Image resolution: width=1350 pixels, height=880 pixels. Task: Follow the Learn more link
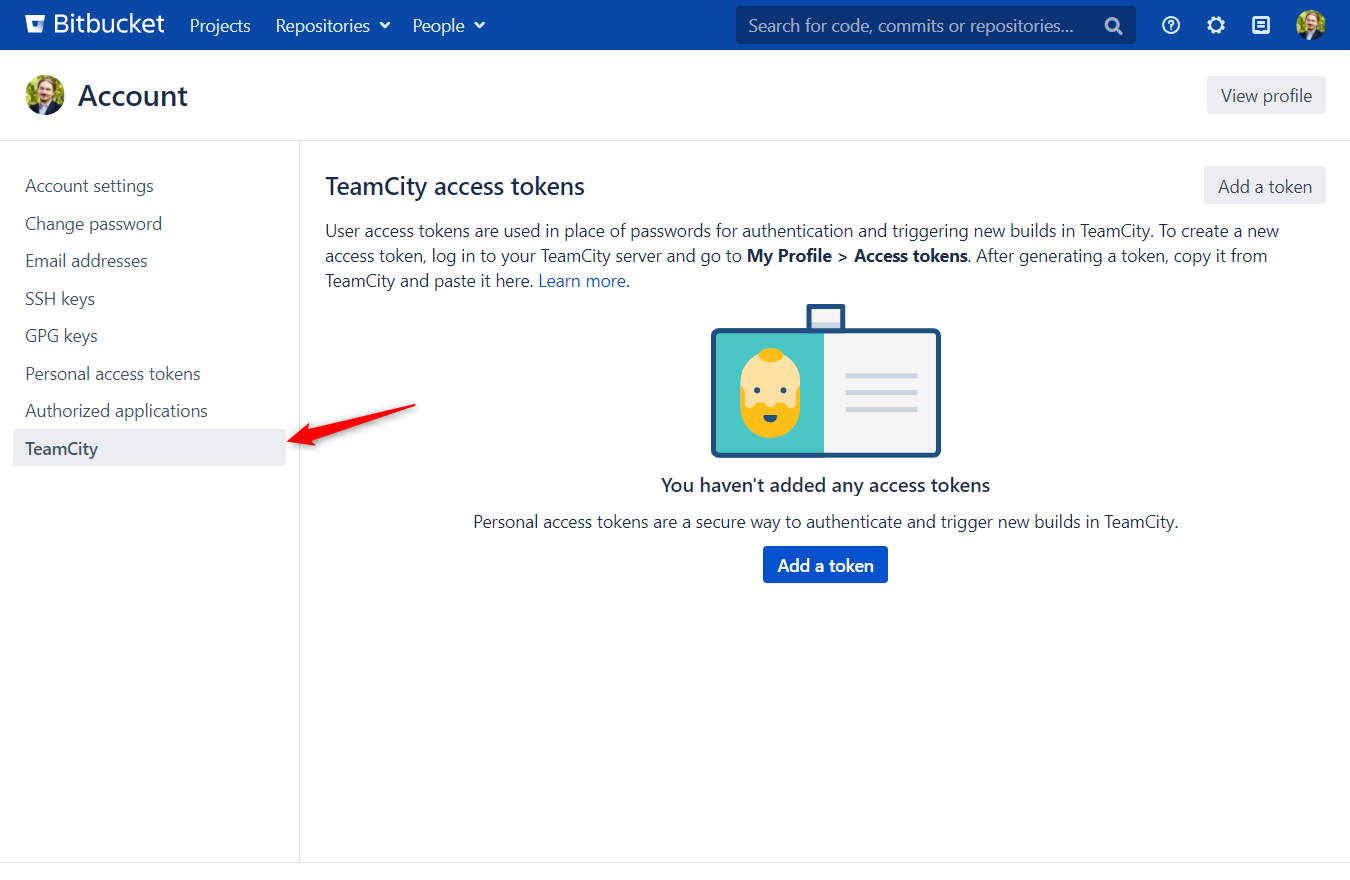(x=582, y=281)
